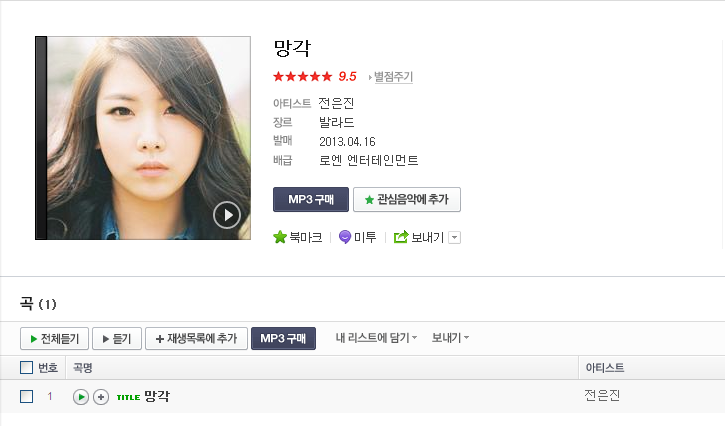This screenshot has width=725, height=426.
Task: Expand the arrow beside 보내기 under album info
Action: click(x=455, y=238)
